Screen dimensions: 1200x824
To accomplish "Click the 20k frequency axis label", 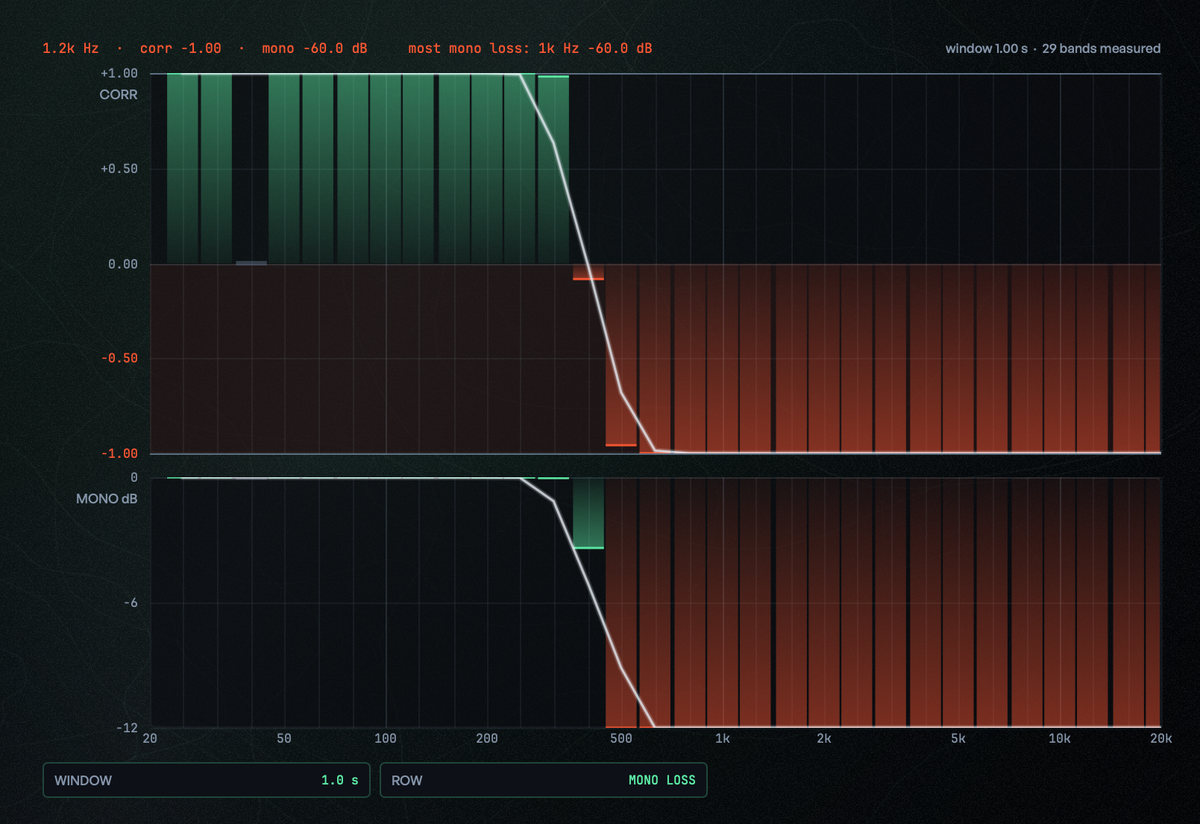I will click(x=1160, y=739).
